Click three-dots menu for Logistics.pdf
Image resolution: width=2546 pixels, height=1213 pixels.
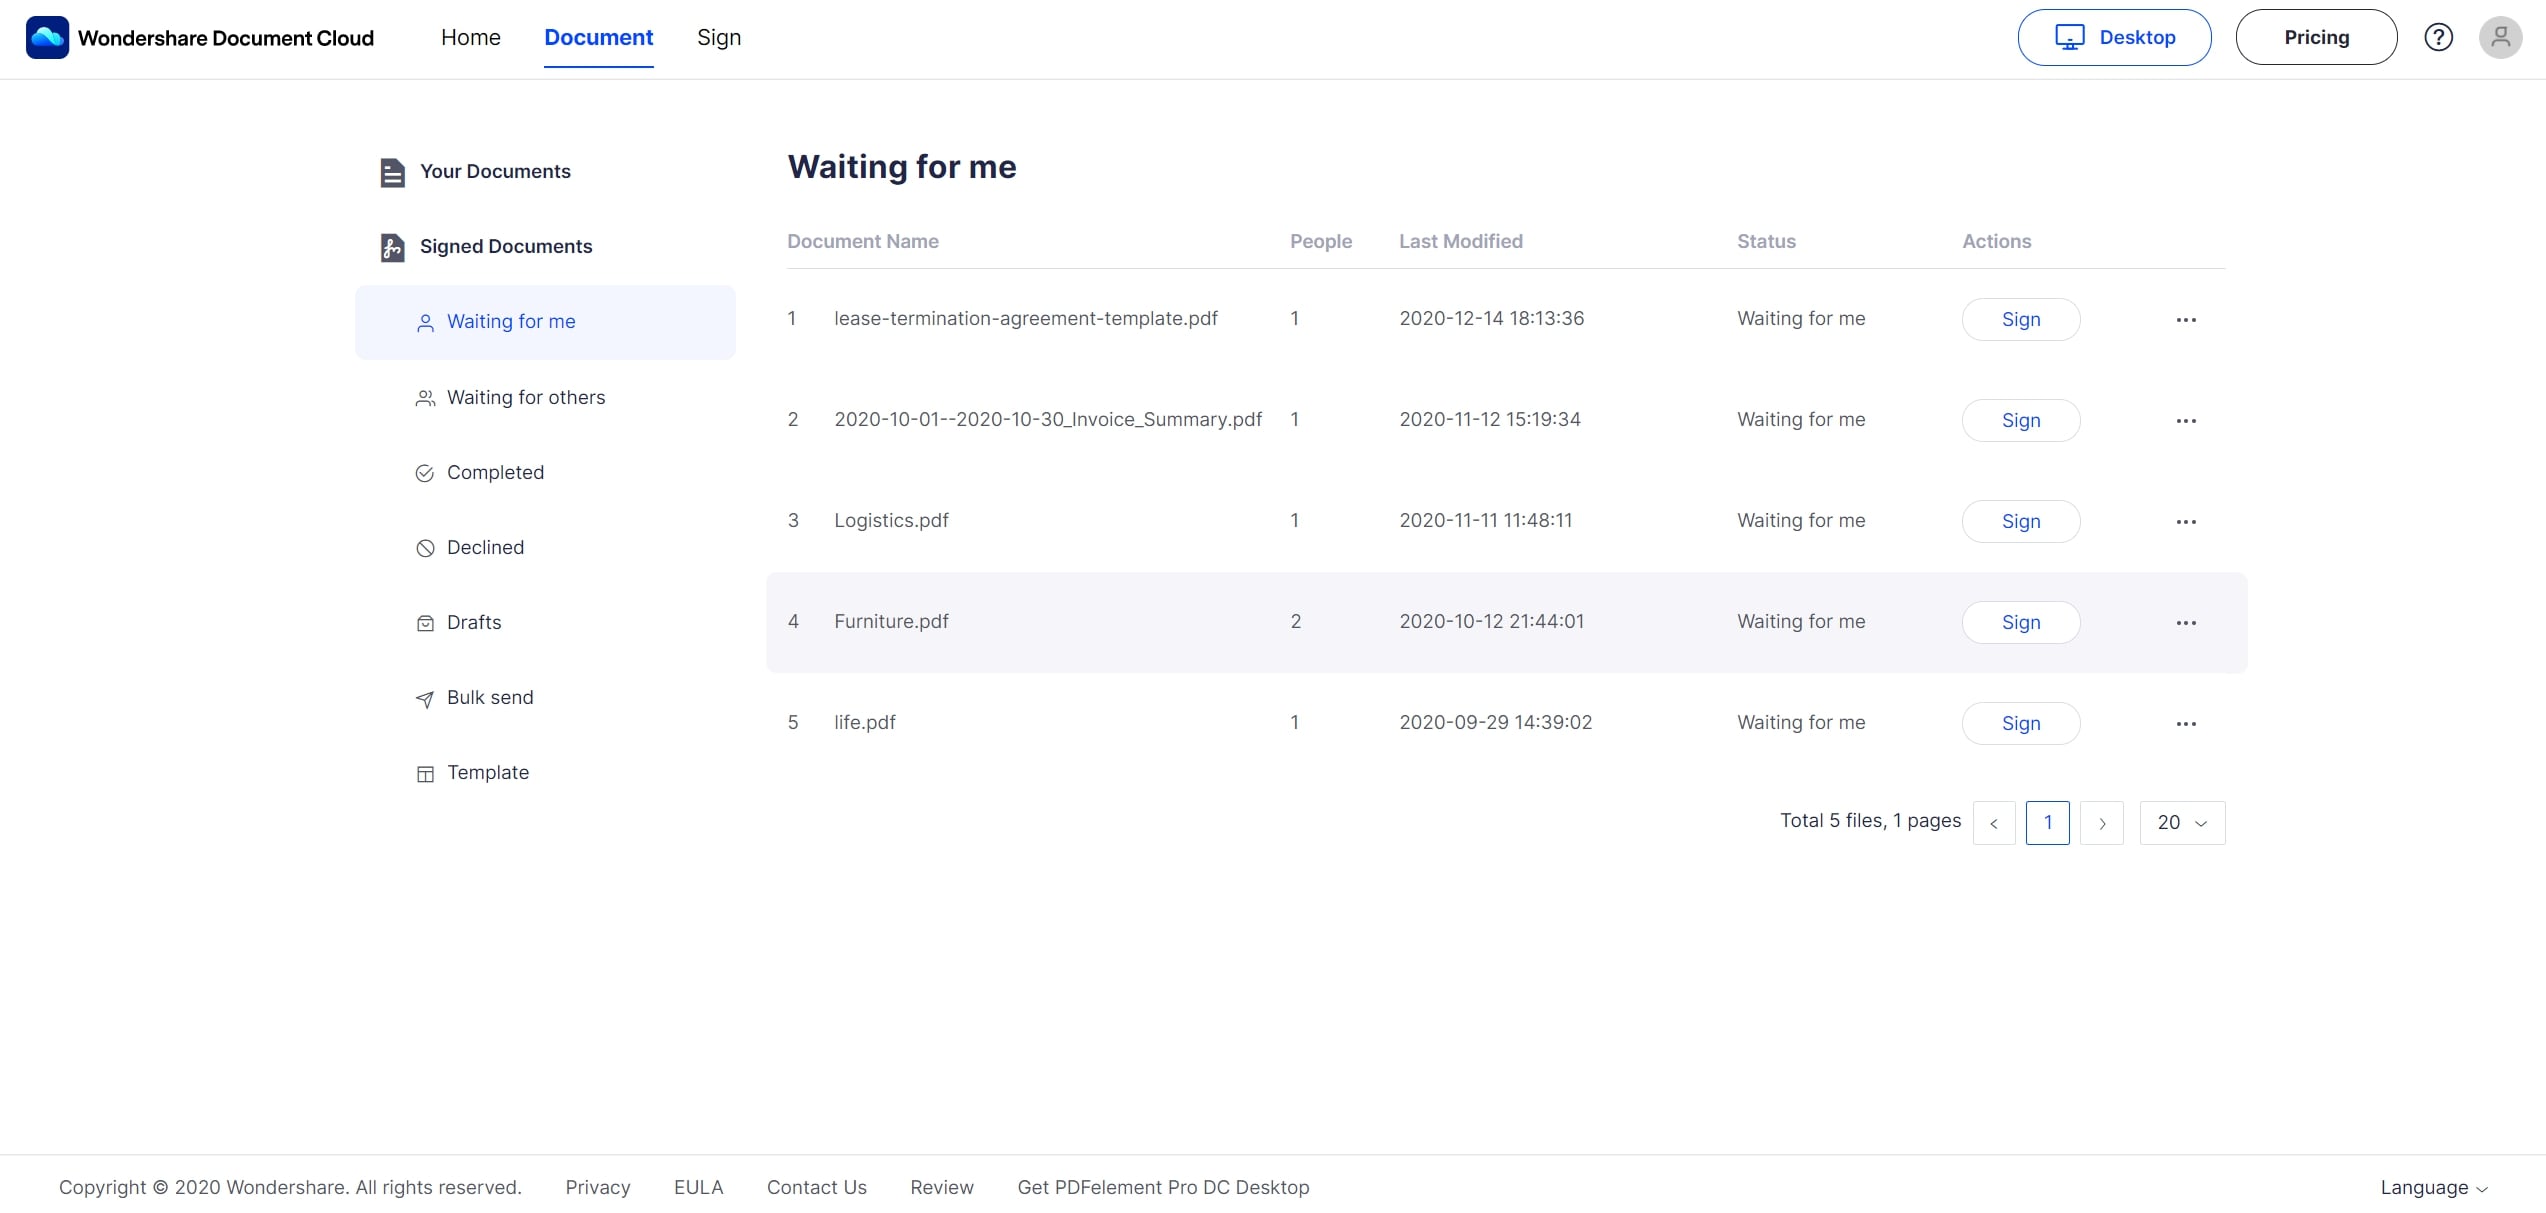tap(2186, 521)
